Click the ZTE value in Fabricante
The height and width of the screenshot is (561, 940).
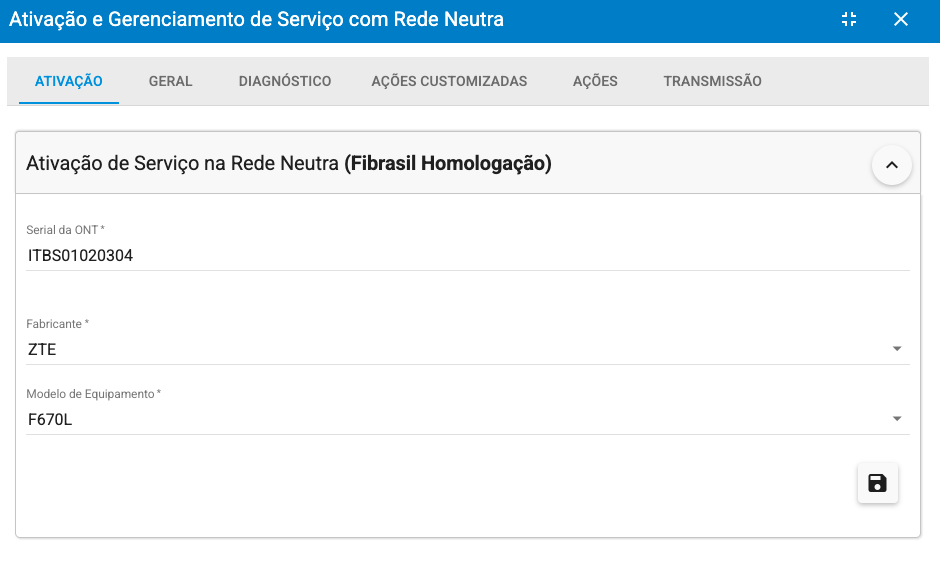click(42, 350)
